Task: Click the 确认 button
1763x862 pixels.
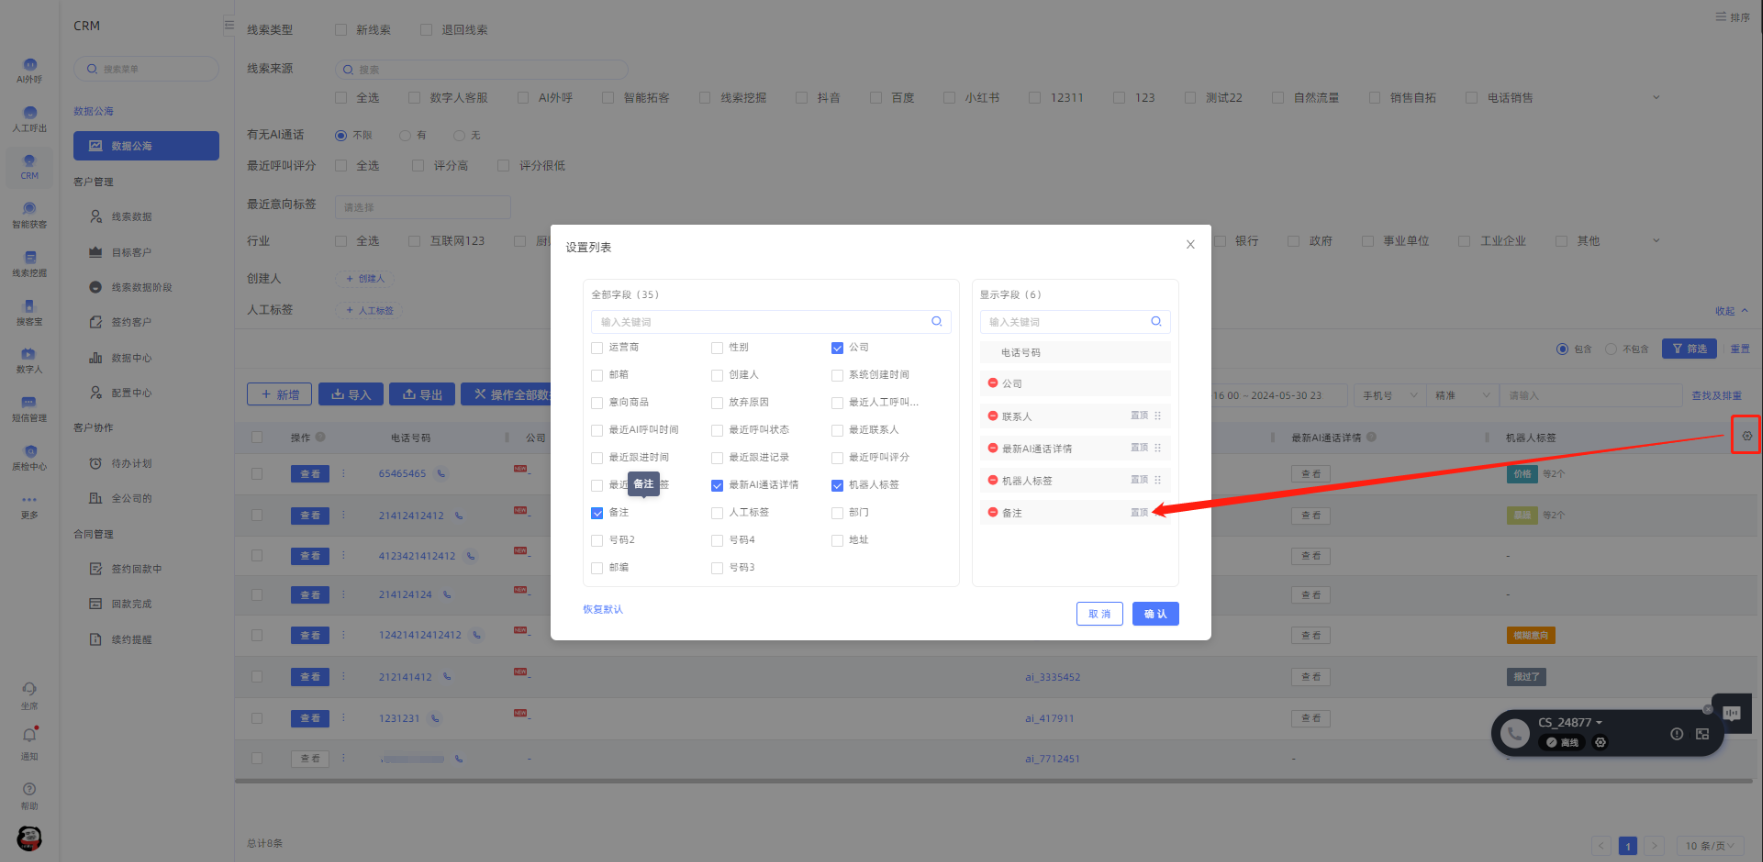Action: tap(1155, 614)
